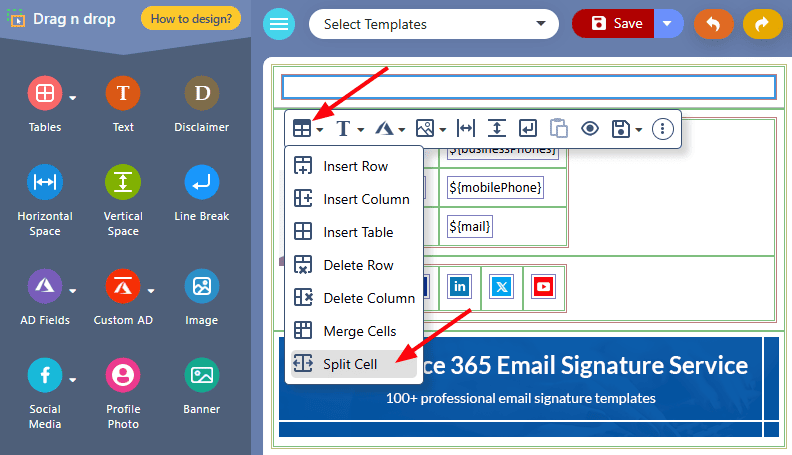This screenshot has height=455, width=792.
Task: Choose Merge Cells from the menu
Action: coord(354,331)
